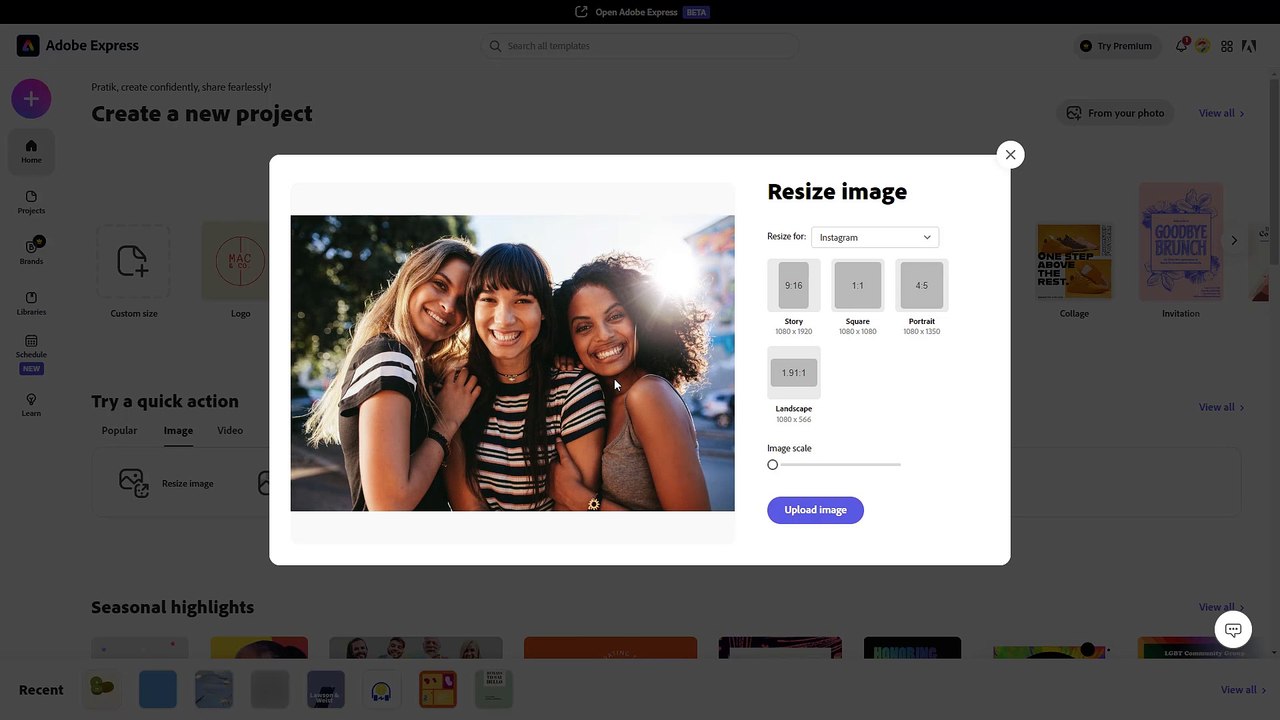This screenshot has width=1280, height=720.
Task: Choose the Invitation project tile
Action: coord(1180,251)
